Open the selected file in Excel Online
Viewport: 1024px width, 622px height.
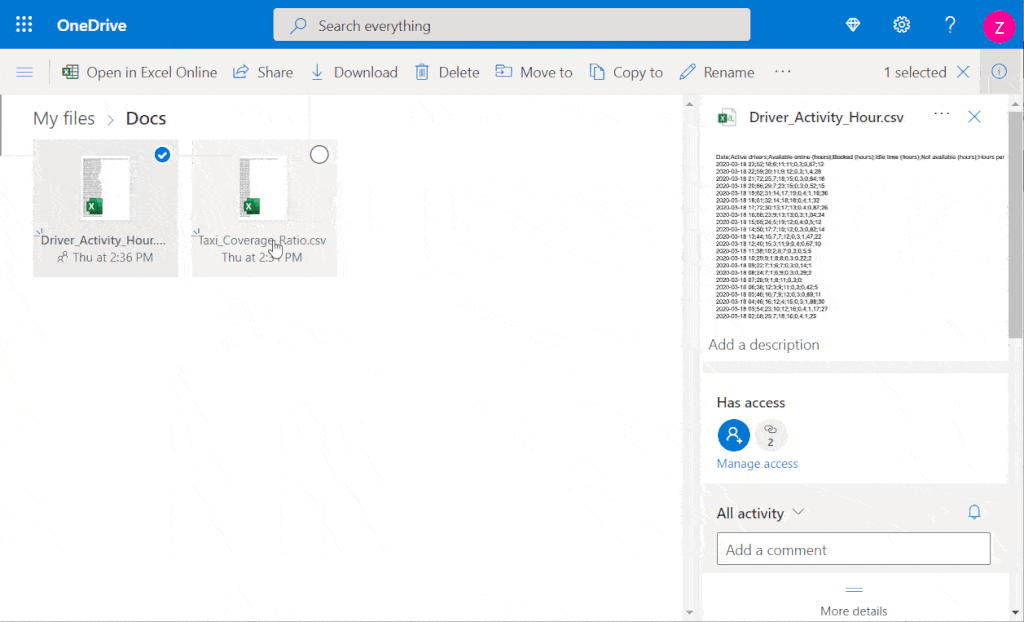tap(139, 71)
